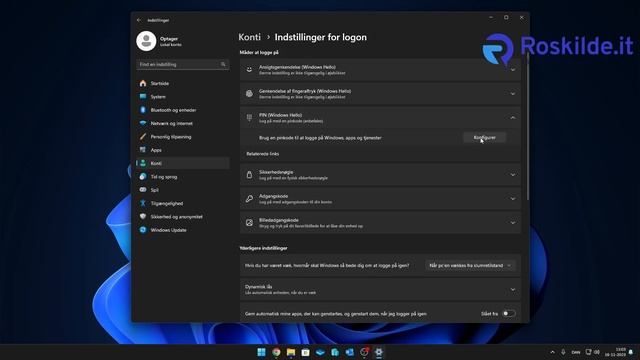
Task: Click the Bluetooth icon in sidebar
Action: tap(143, 110)
